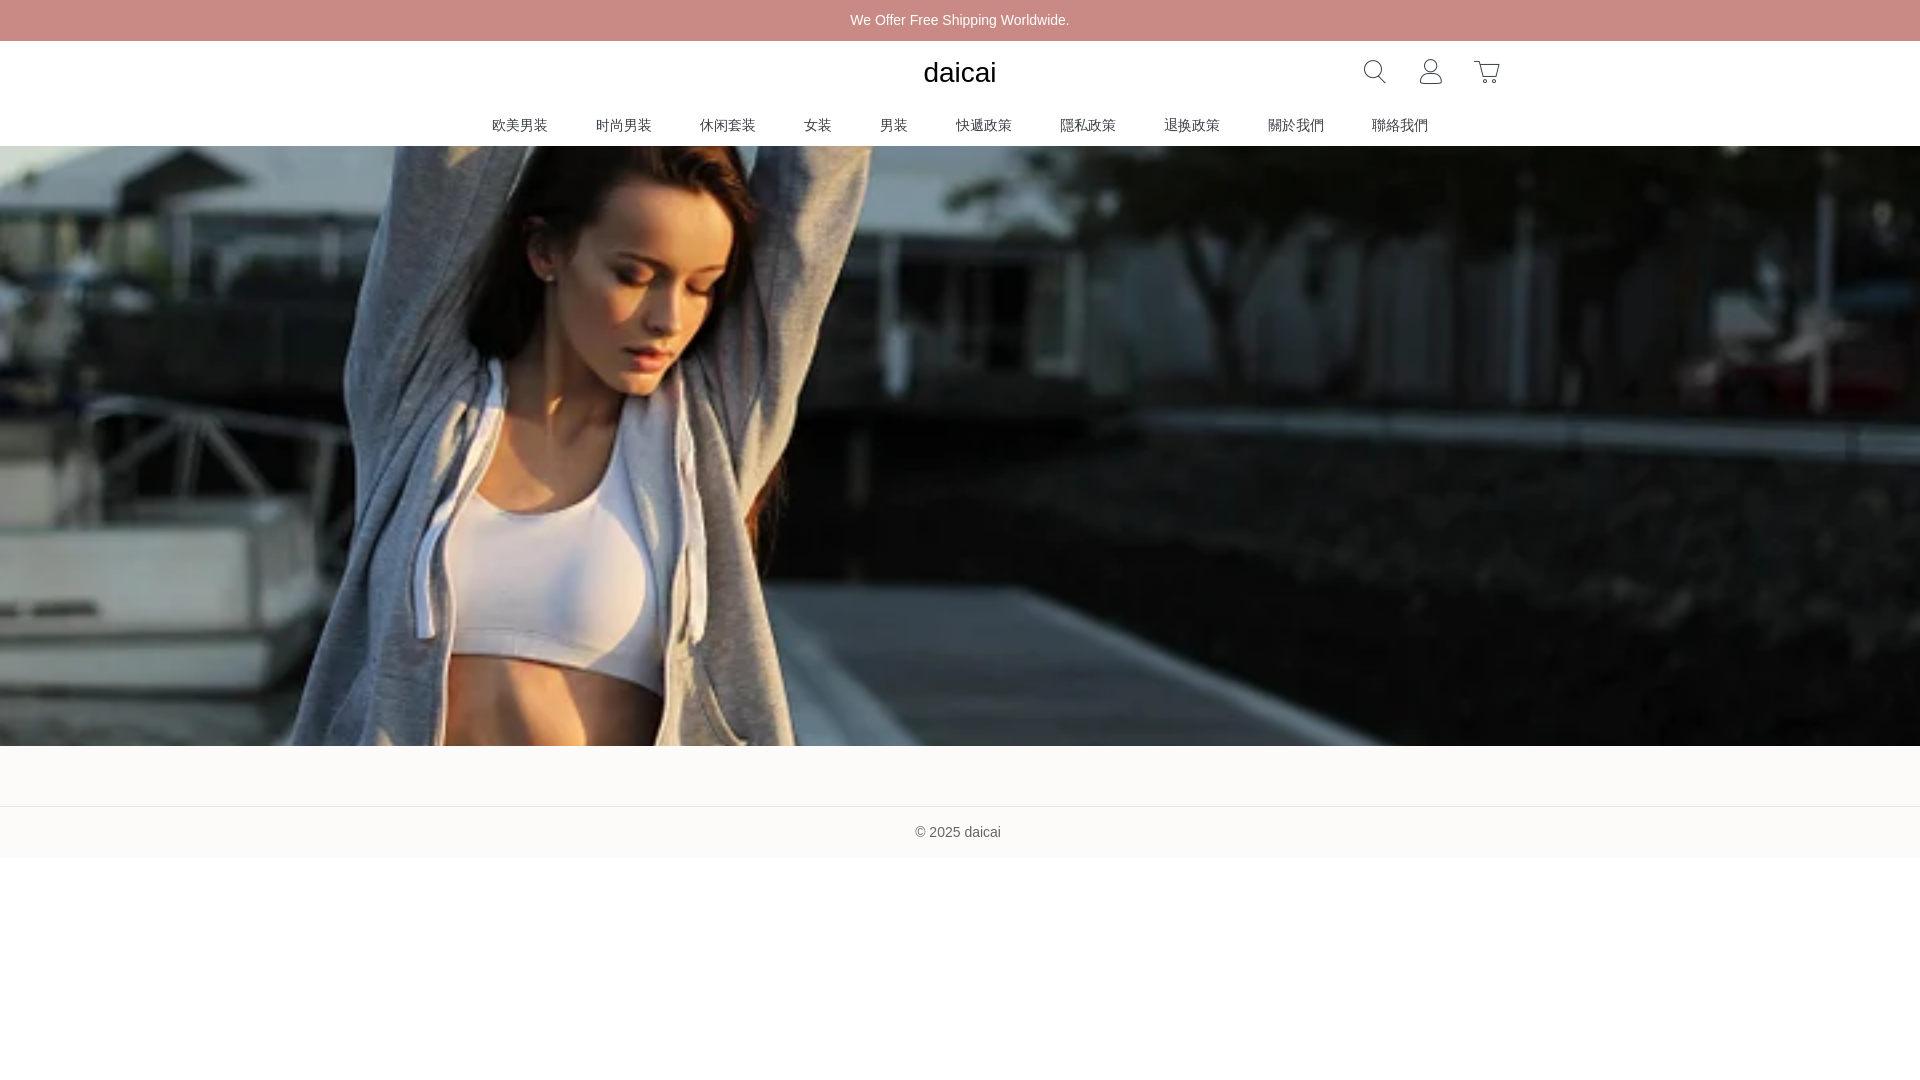Screen dimensions: 1920x1080
Task: Click the daicai store logo title
Action: [959, 73]
